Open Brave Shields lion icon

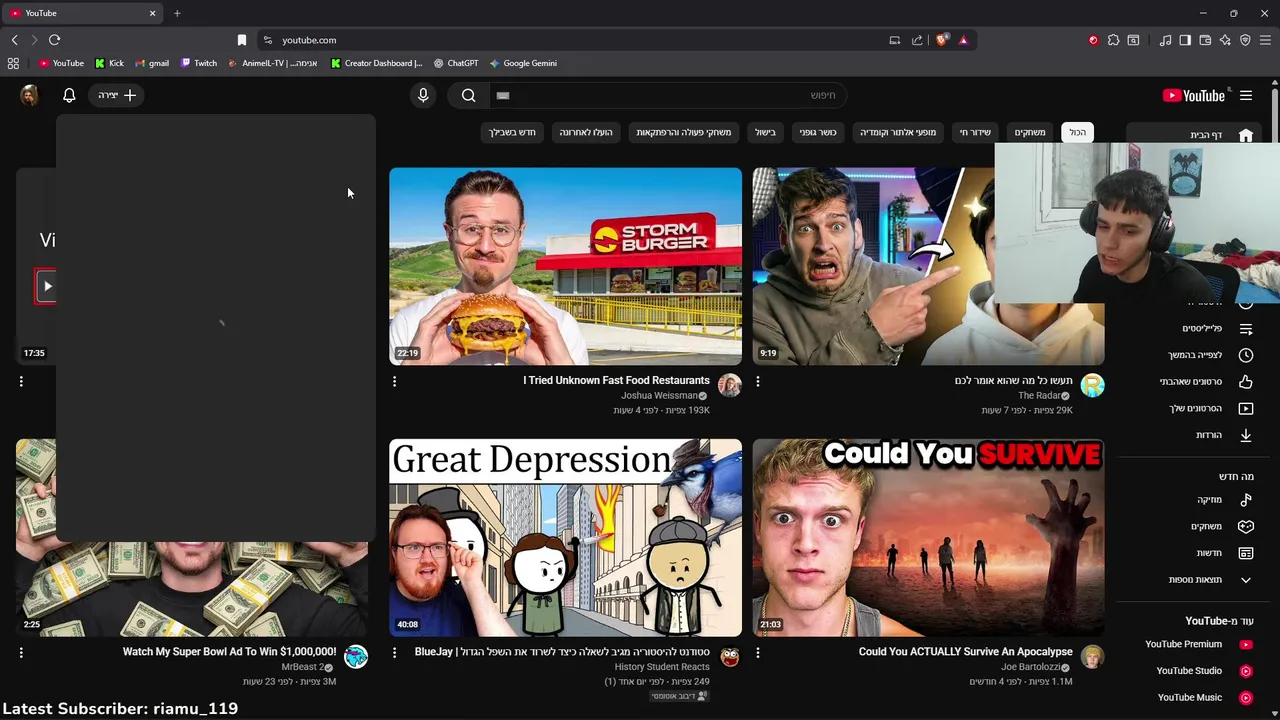coord(941,40)
